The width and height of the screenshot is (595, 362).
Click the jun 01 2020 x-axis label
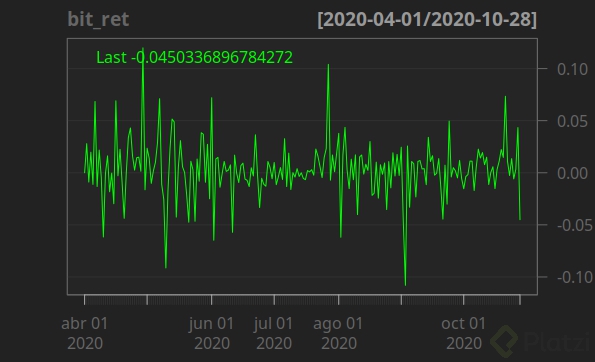tap(211, 334)
